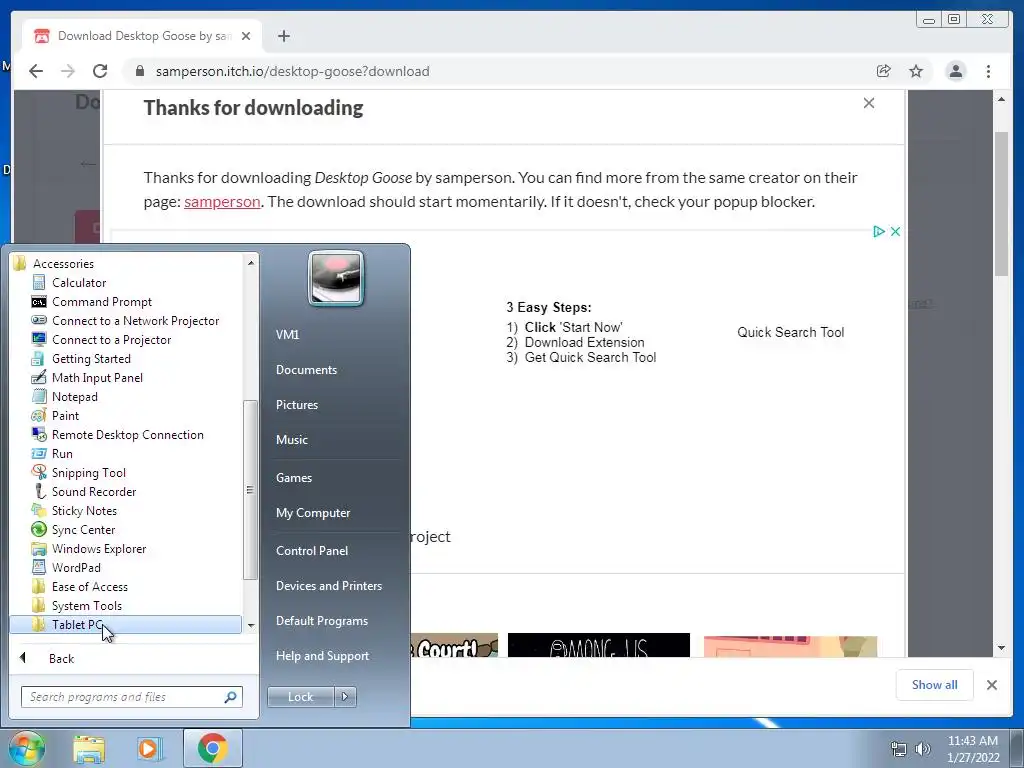
Task: Open the Run dialog entry
Action: [62, 453]
